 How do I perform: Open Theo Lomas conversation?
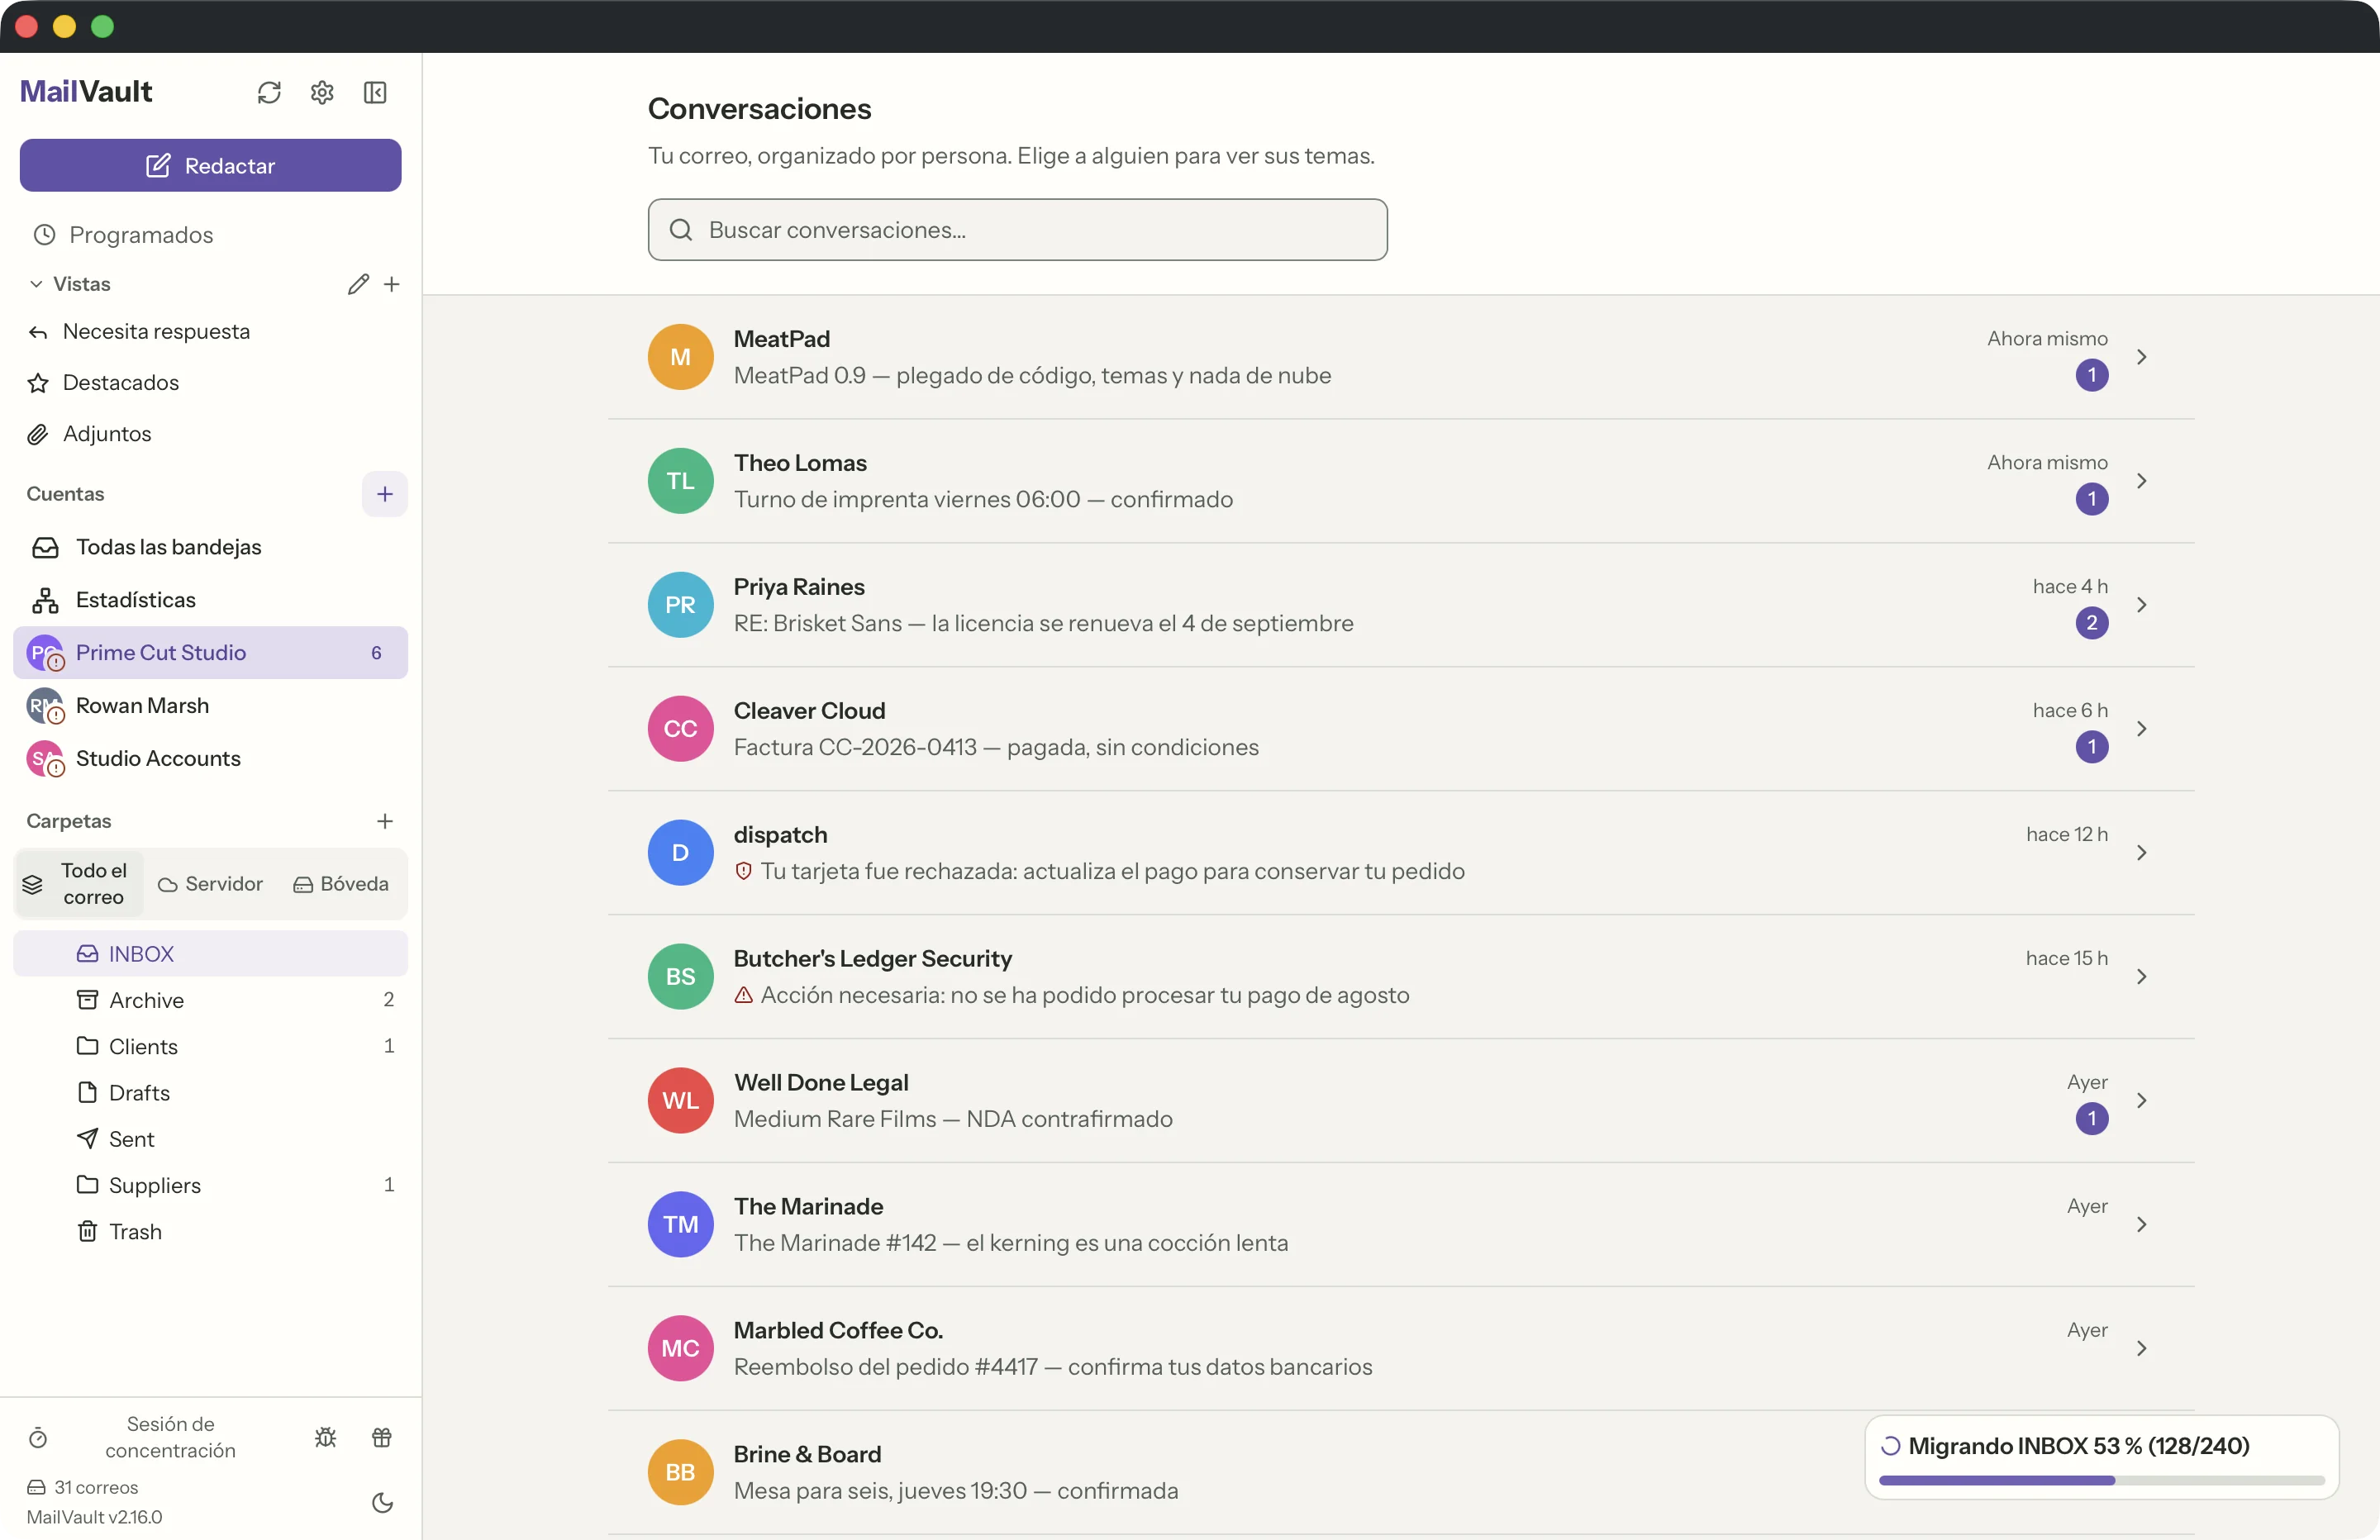pos(1400,481)
